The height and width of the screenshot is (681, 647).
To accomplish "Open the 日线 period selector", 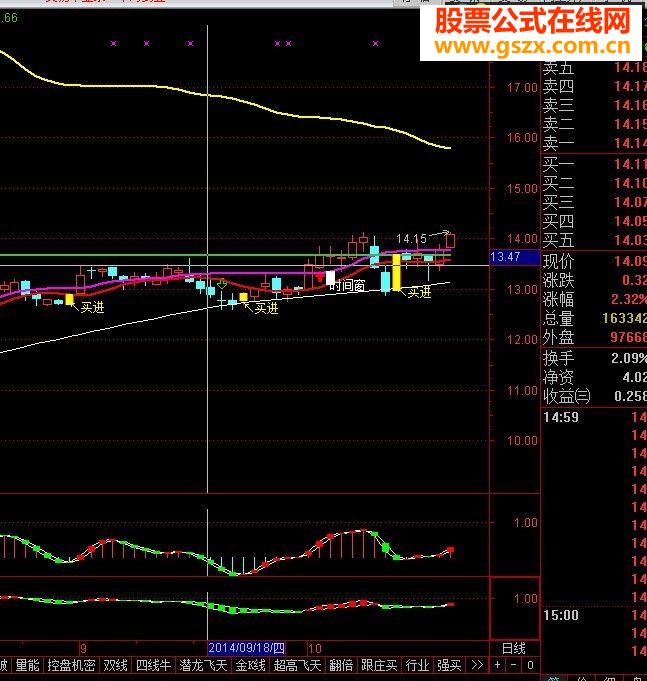I will 514,648.
